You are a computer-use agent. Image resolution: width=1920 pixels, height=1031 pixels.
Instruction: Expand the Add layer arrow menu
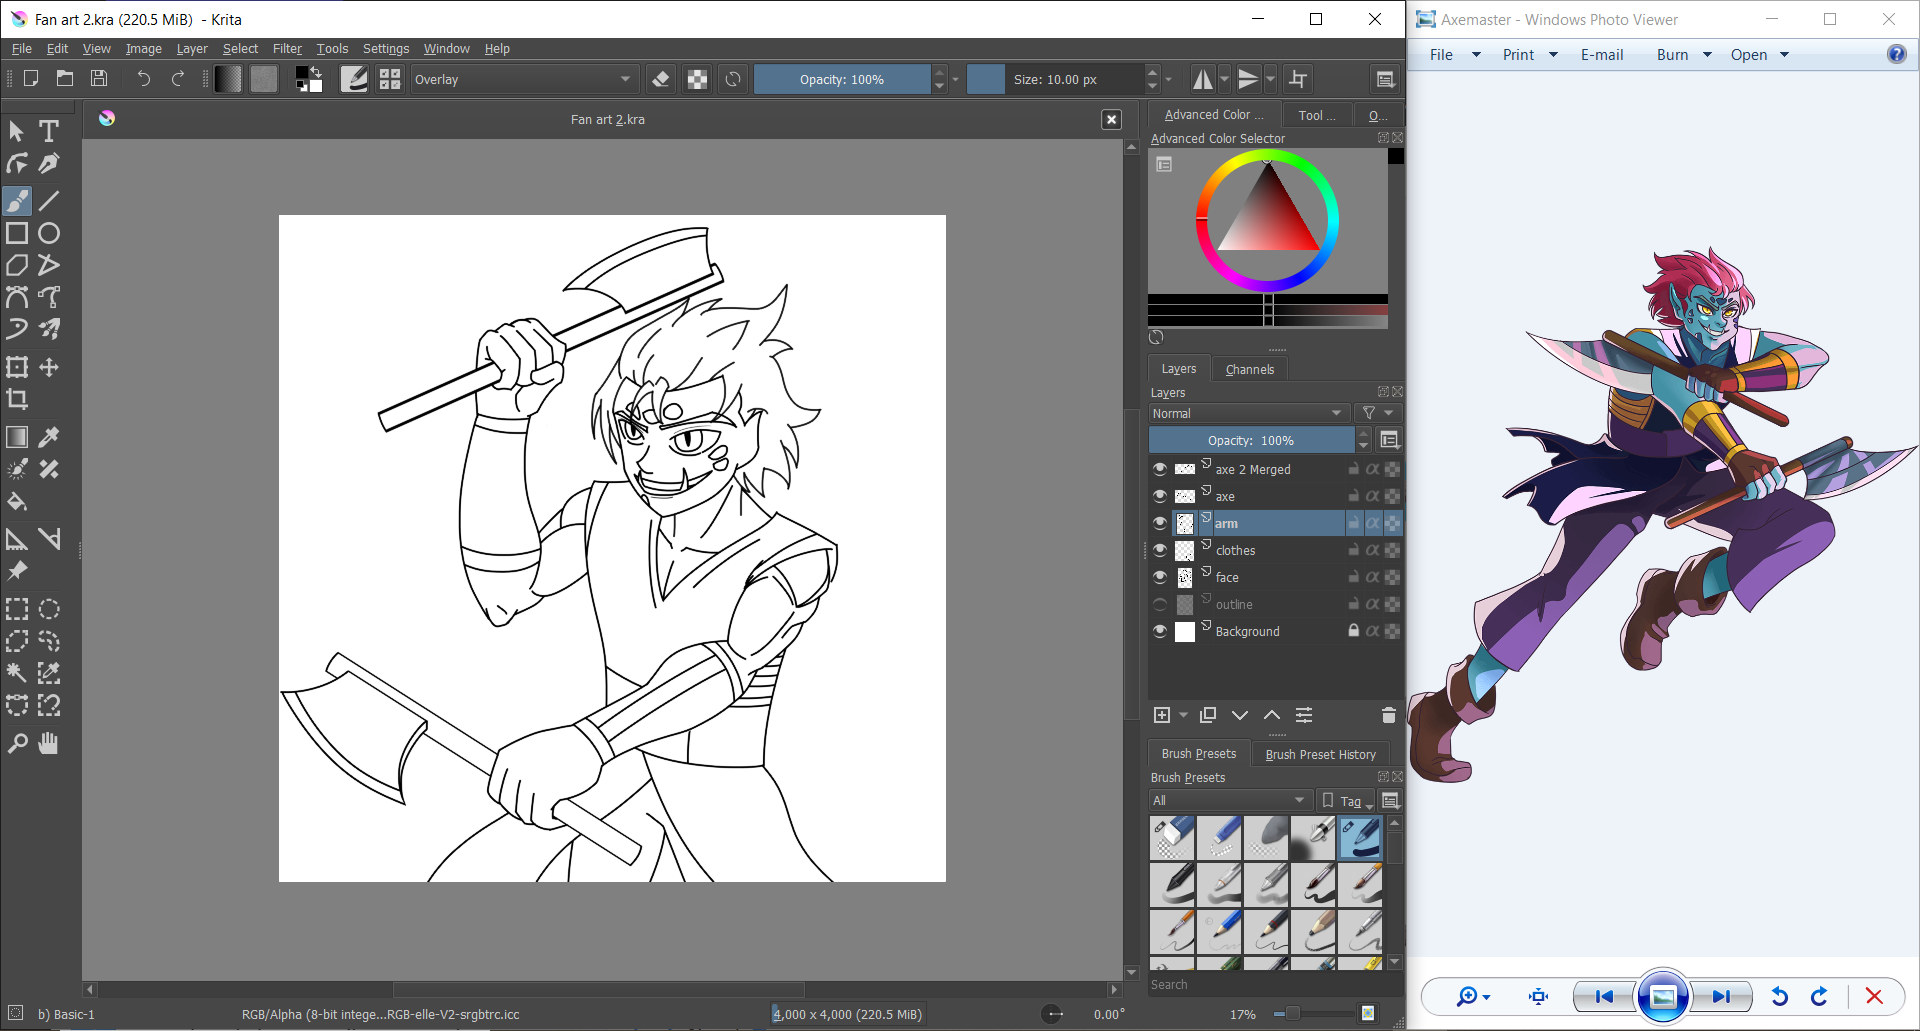[1184, 715]
